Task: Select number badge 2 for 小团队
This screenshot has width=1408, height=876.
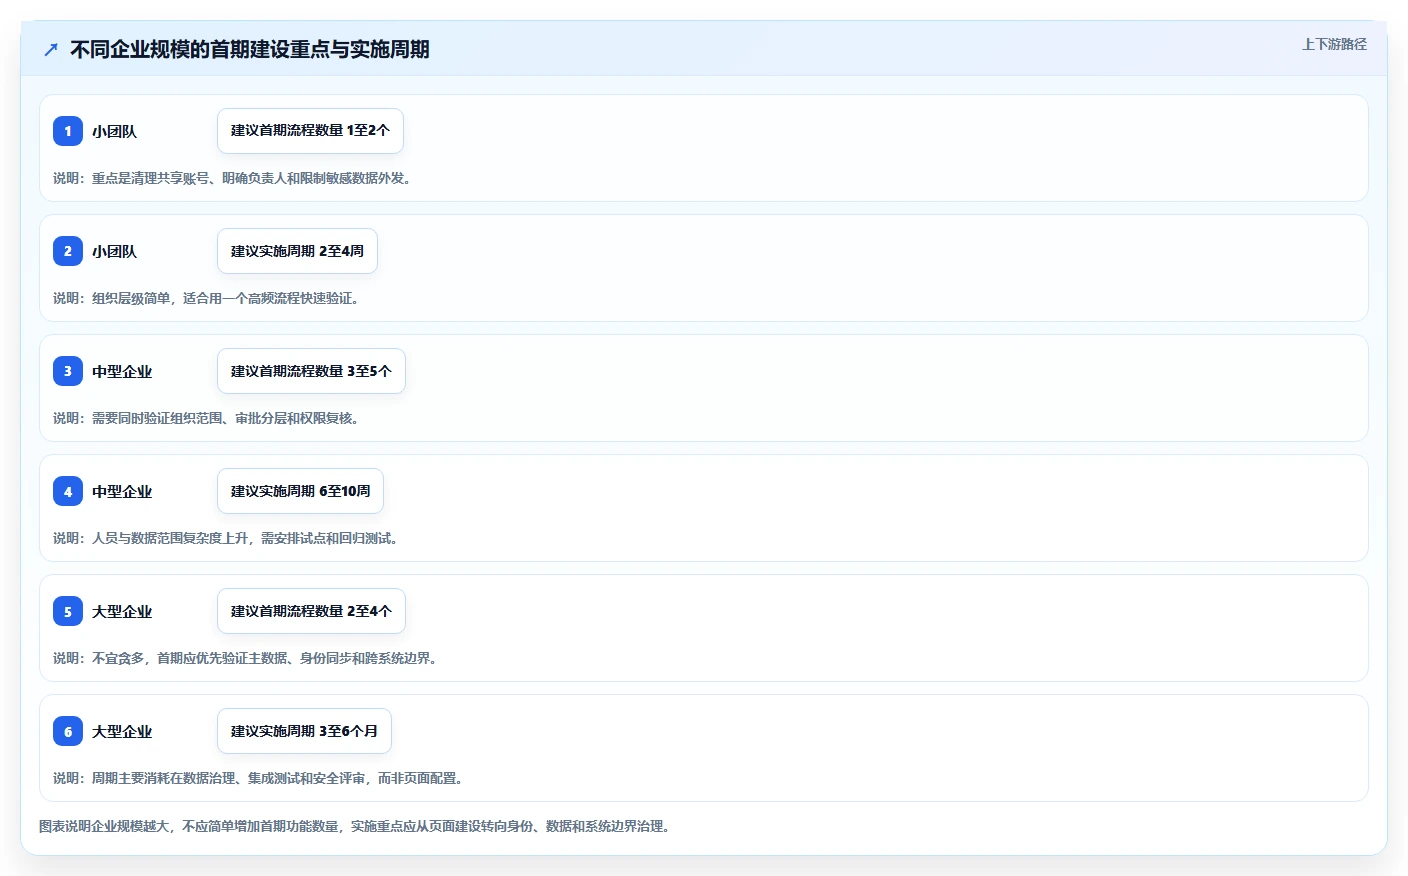Action: point(68,251)
